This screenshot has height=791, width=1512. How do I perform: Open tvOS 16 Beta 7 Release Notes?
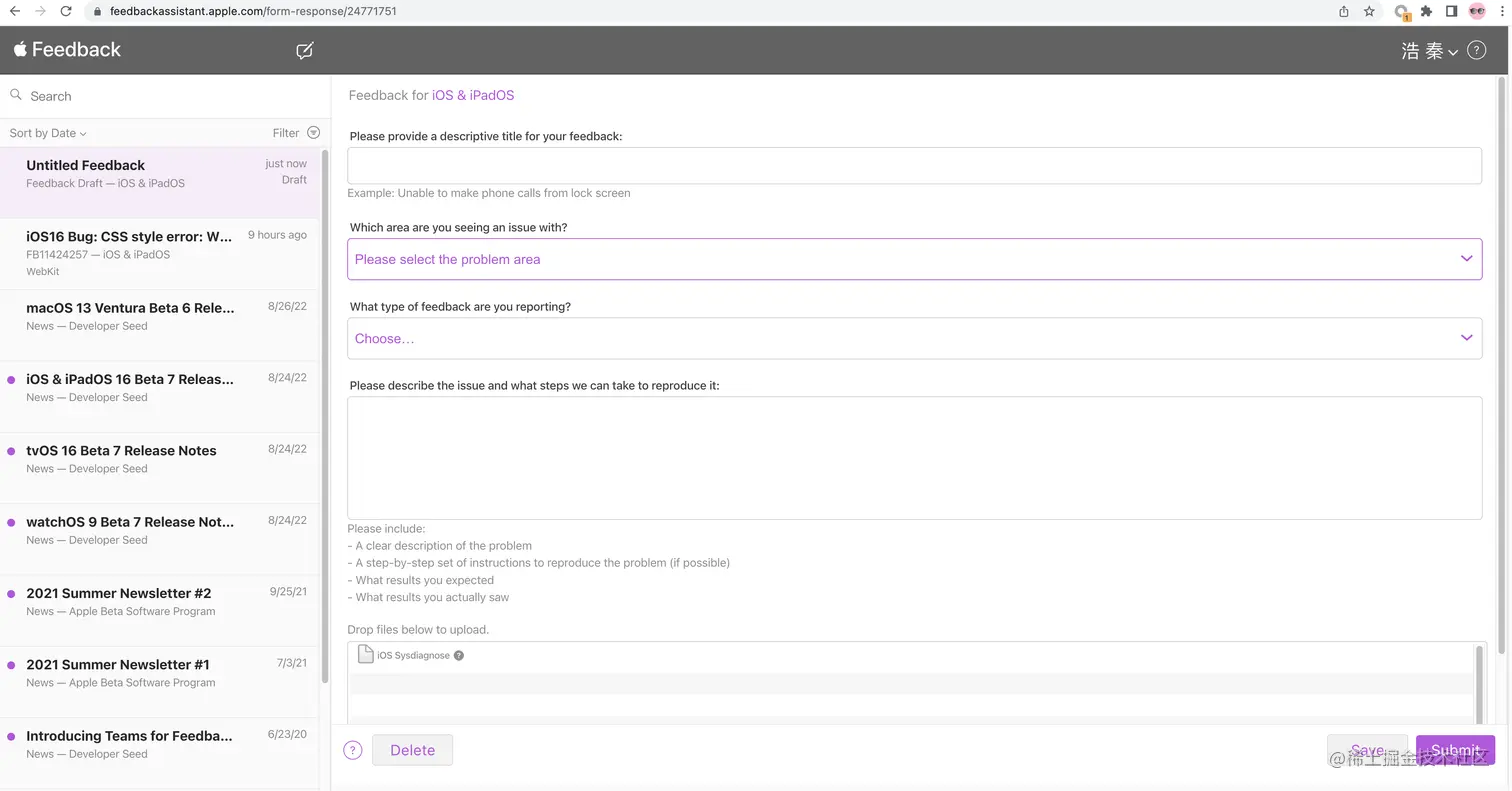[160, 468]
